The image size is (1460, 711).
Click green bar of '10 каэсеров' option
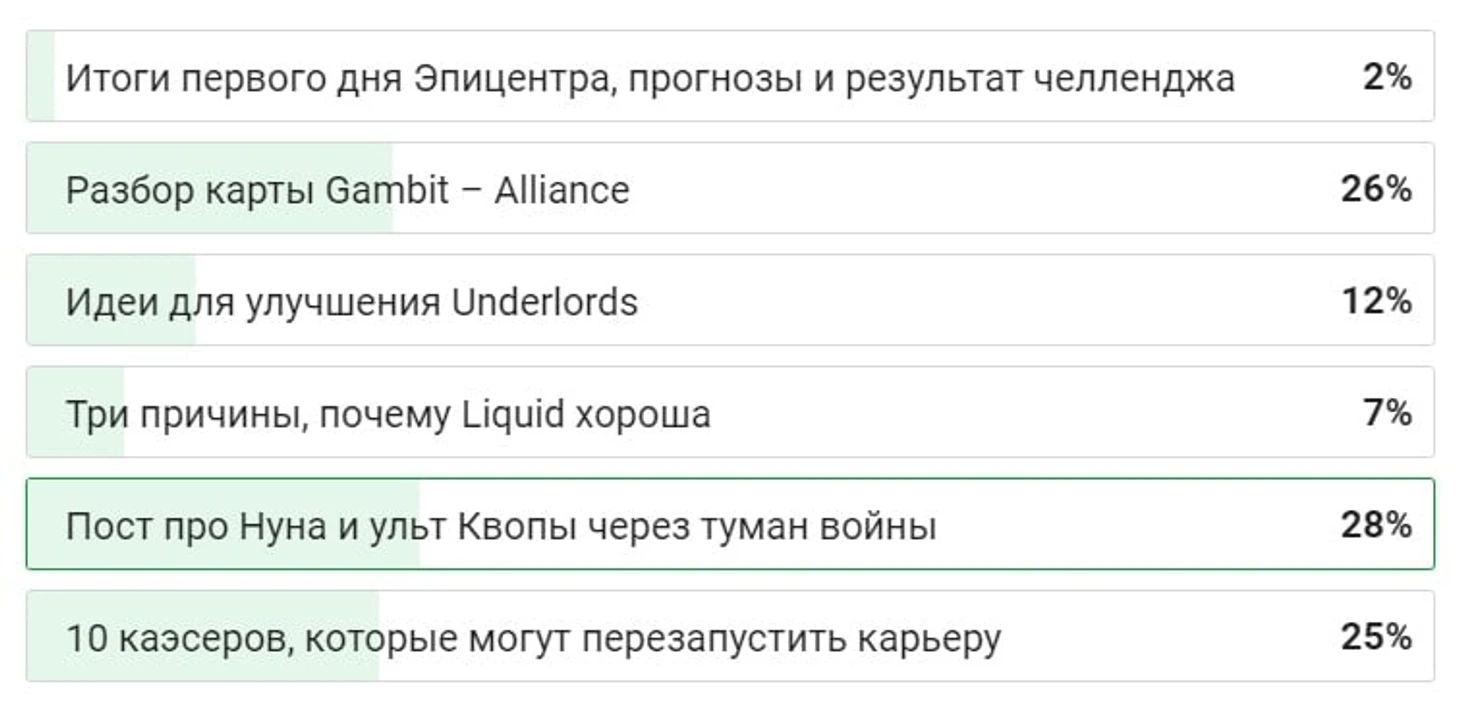click(x=203, y=636)
